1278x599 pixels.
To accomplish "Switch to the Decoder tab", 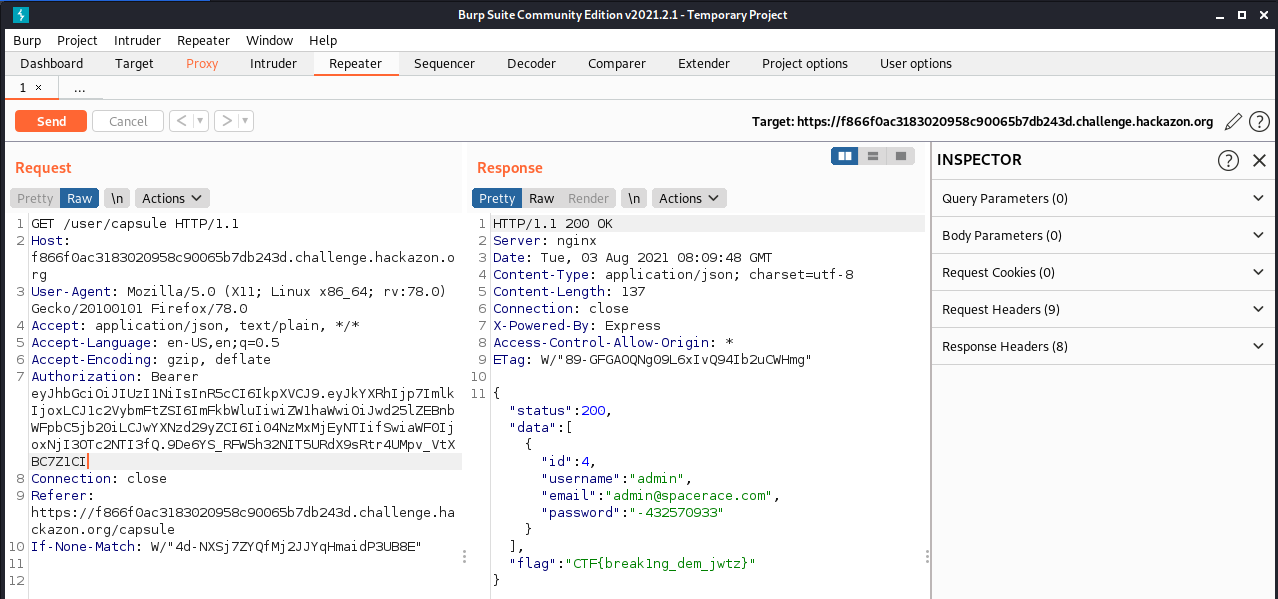I will point(531,63).
